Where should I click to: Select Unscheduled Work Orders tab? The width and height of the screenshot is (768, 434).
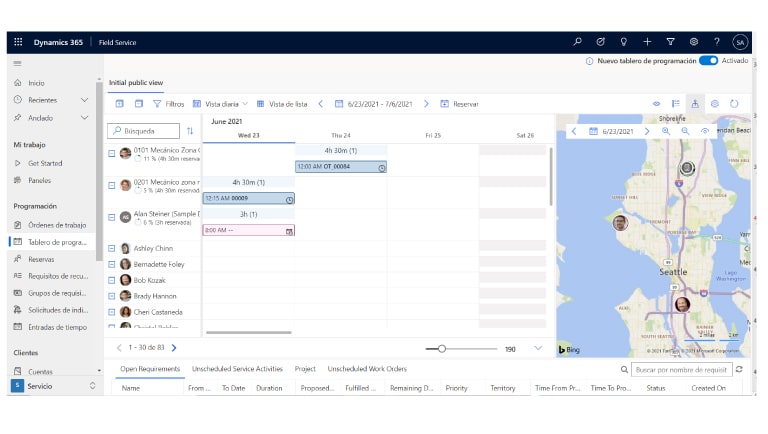367,369
